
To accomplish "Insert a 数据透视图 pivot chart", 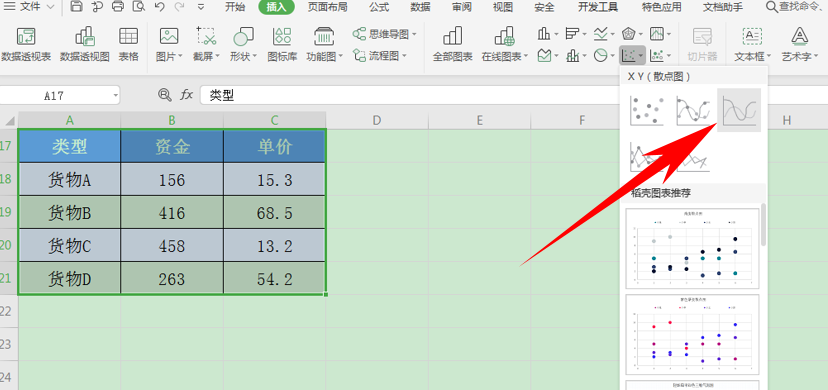I will point(84,45).
